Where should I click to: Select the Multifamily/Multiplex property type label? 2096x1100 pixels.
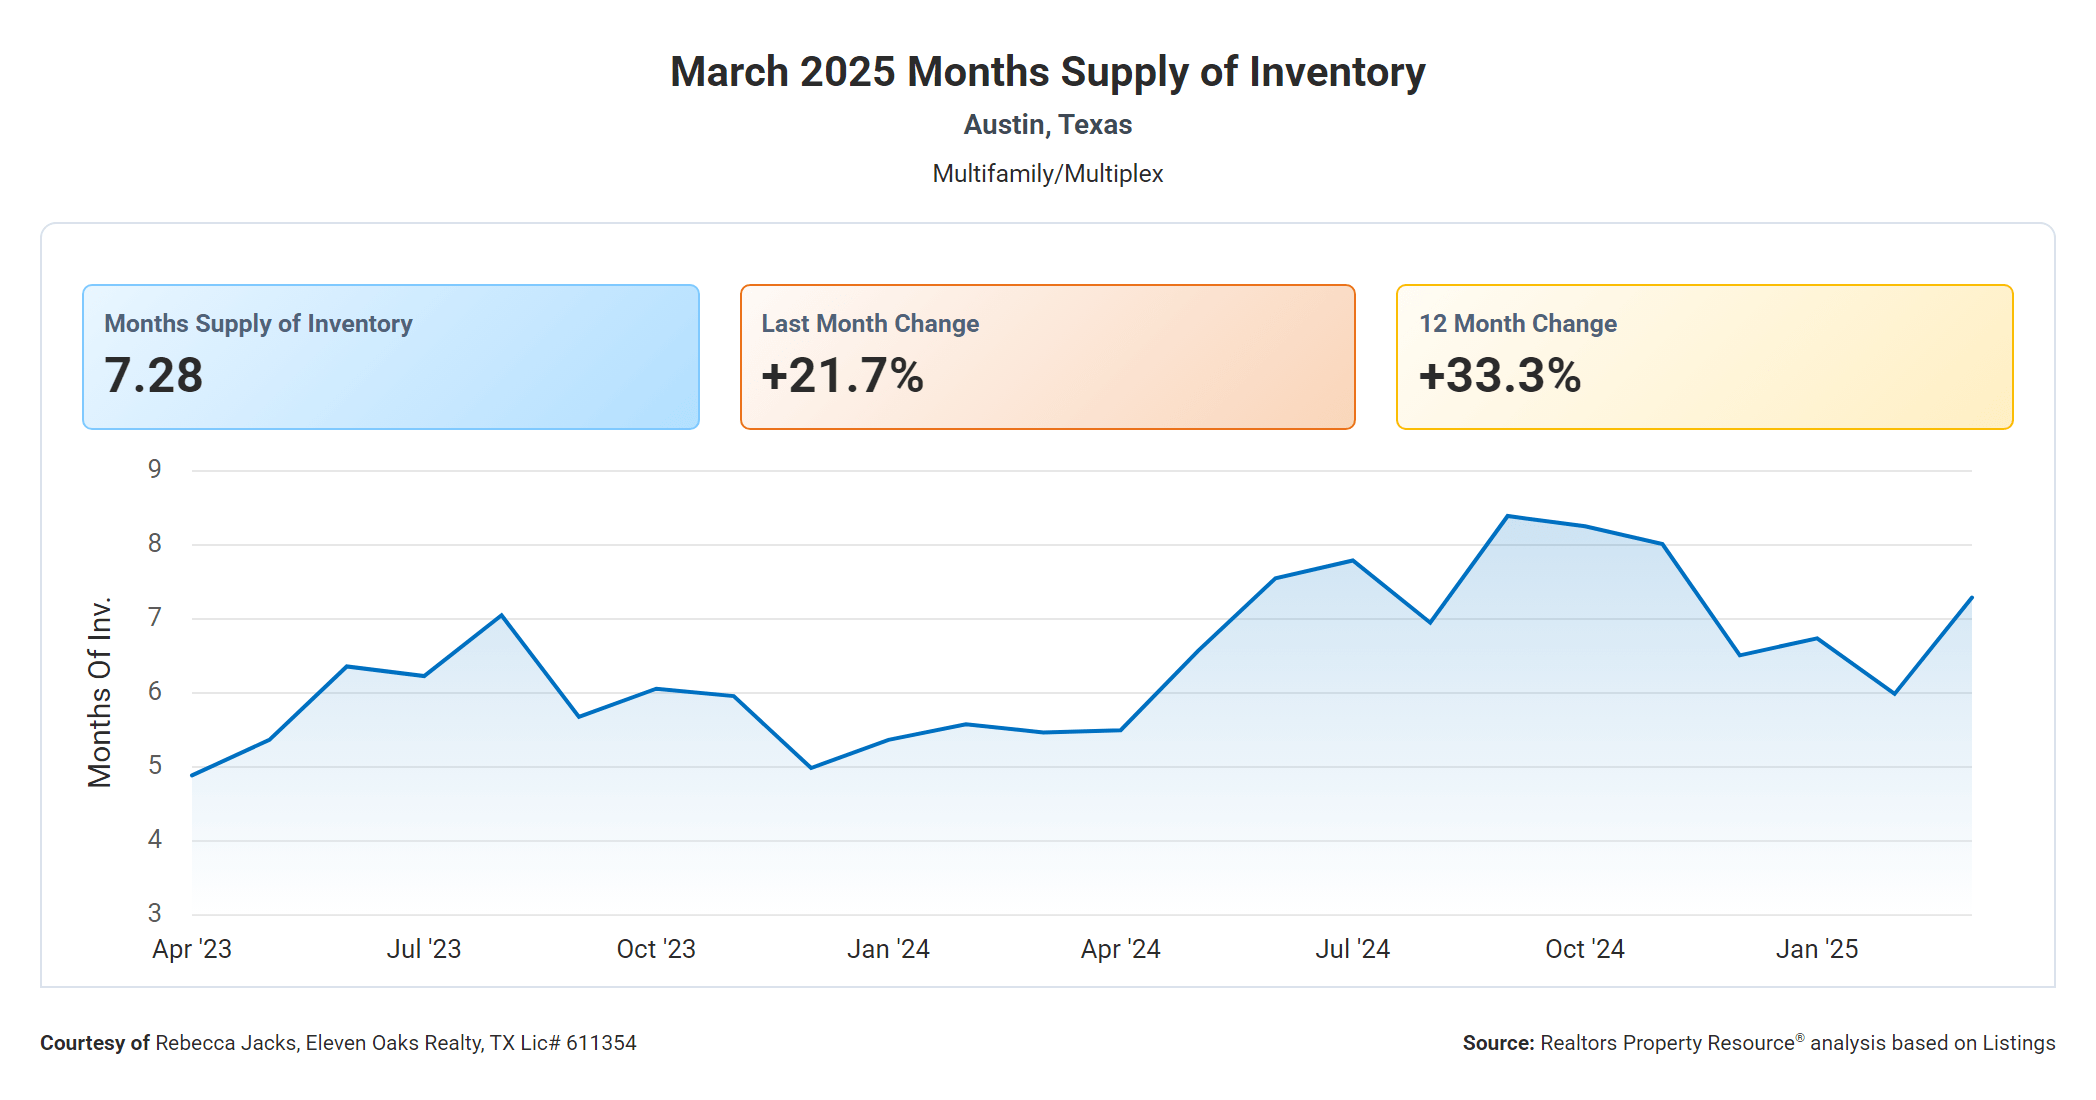click(1047, 174)
